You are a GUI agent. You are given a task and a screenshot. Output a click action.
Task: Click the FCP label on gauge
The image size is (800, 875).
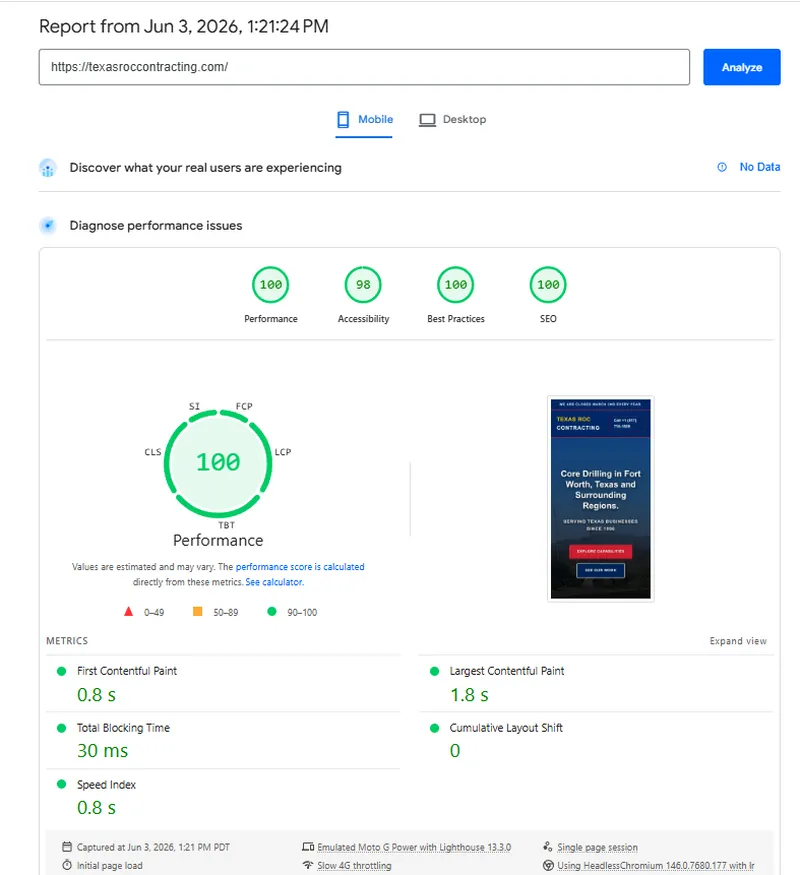pos(244,406)
